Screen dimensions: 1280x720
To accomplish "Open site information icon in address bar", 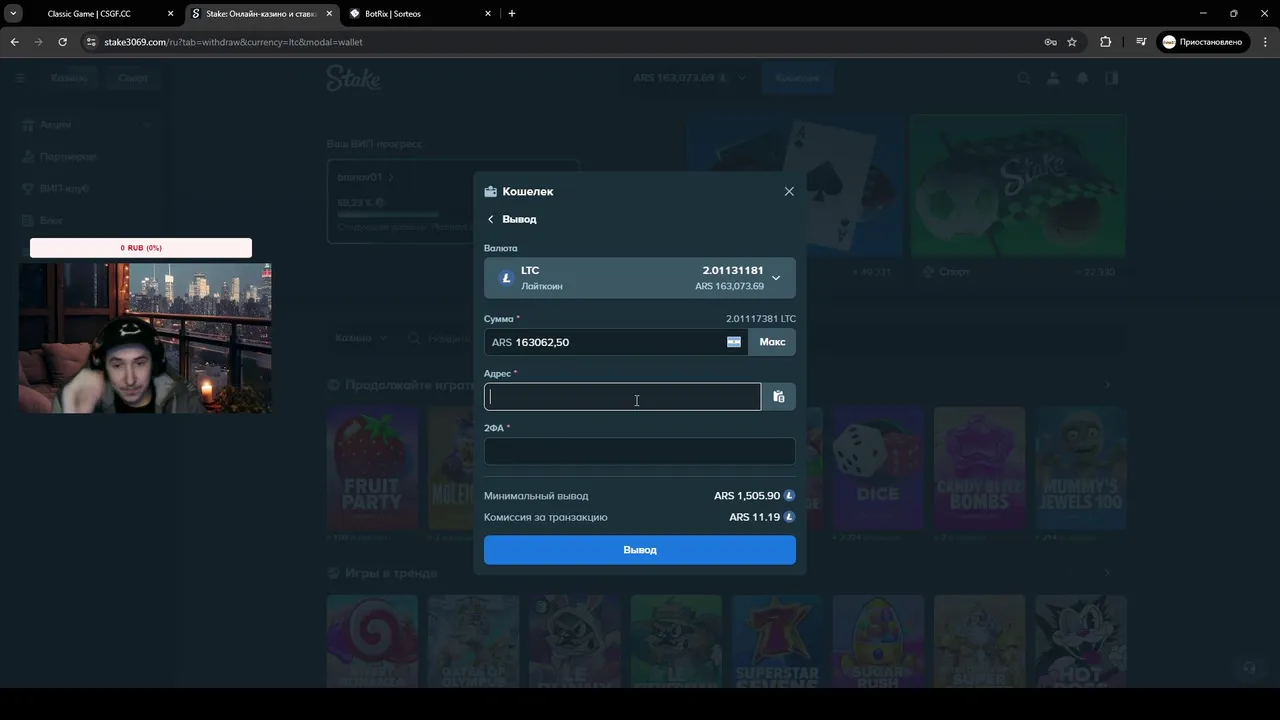I will [90, 42].
